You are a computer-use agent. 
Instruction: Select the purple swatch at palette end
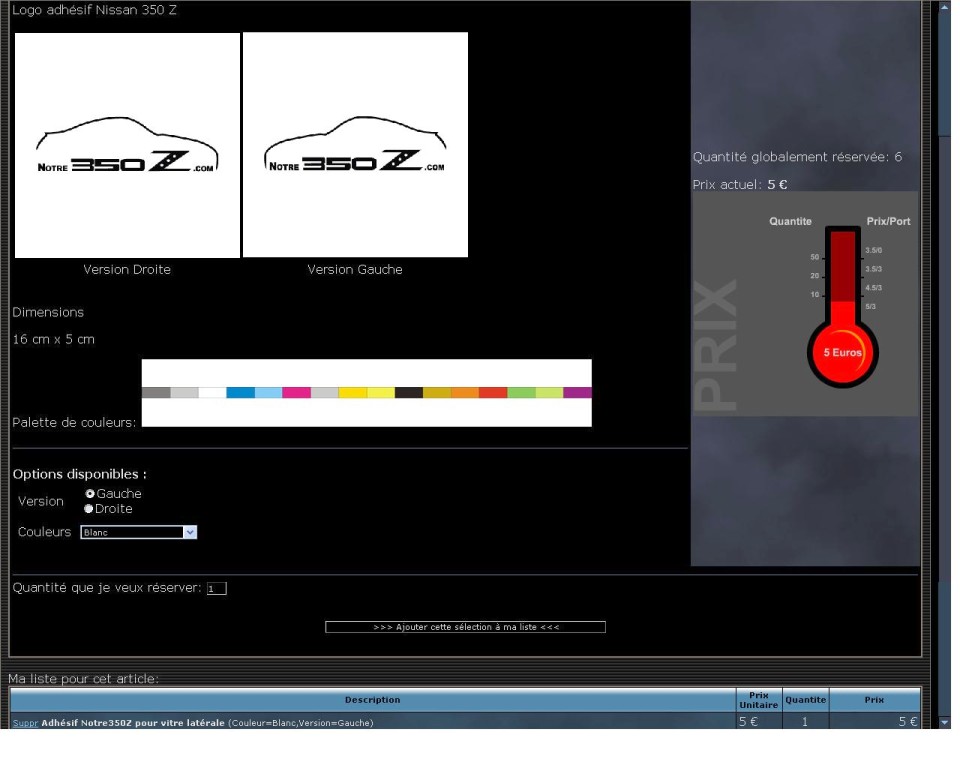coord(577,393)
